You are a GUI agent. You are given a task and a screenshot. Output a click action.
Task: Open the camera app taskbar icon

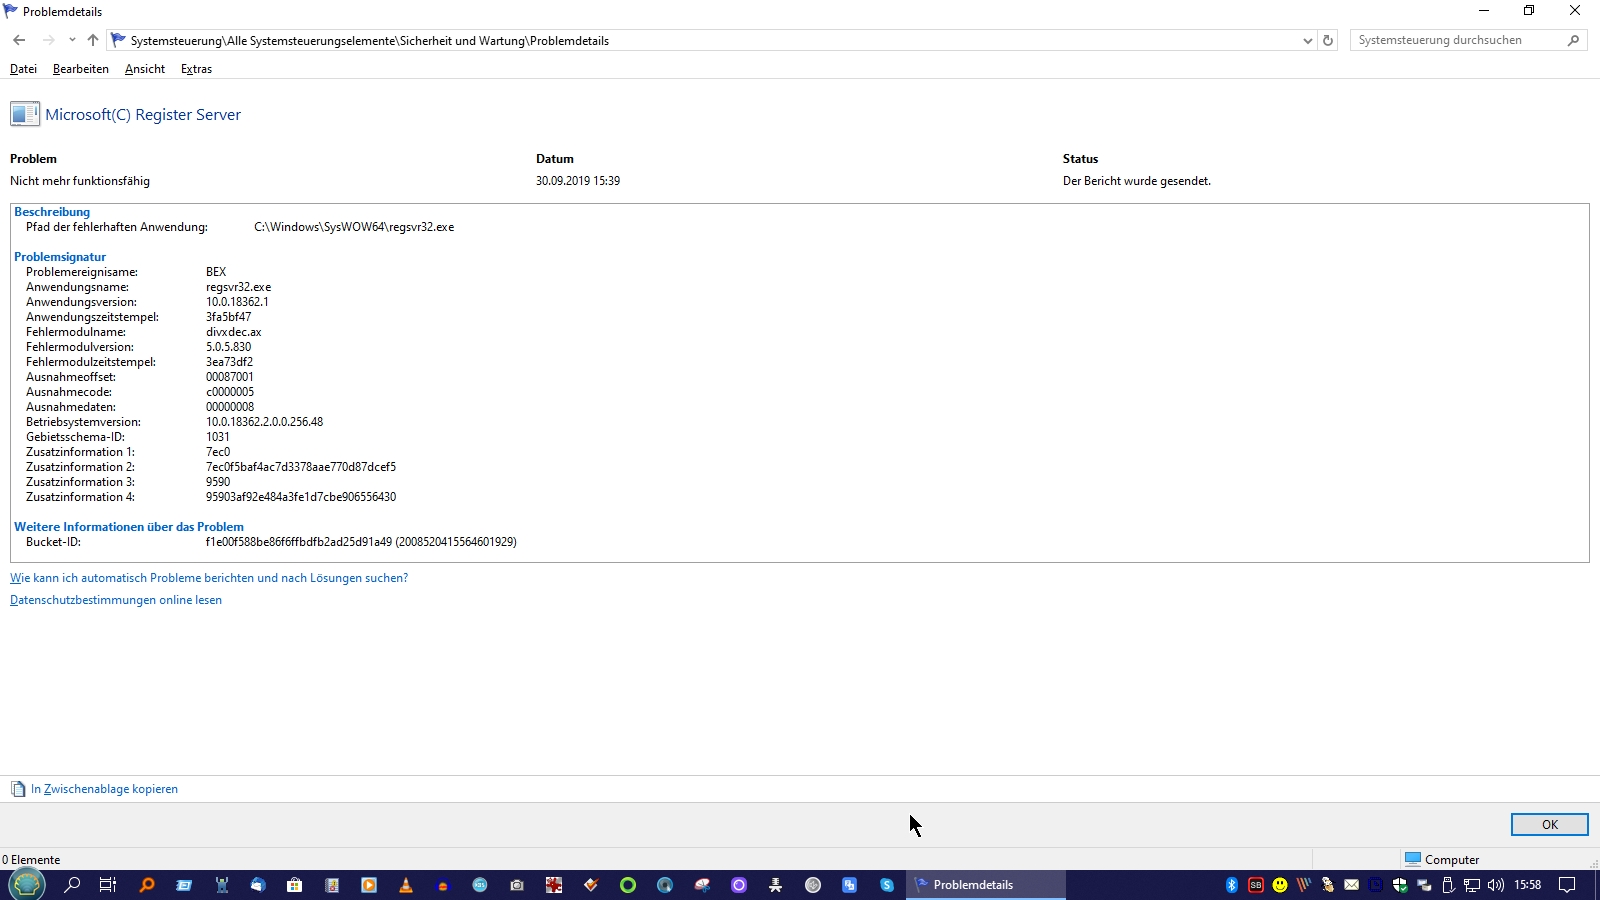click(517, 885)
